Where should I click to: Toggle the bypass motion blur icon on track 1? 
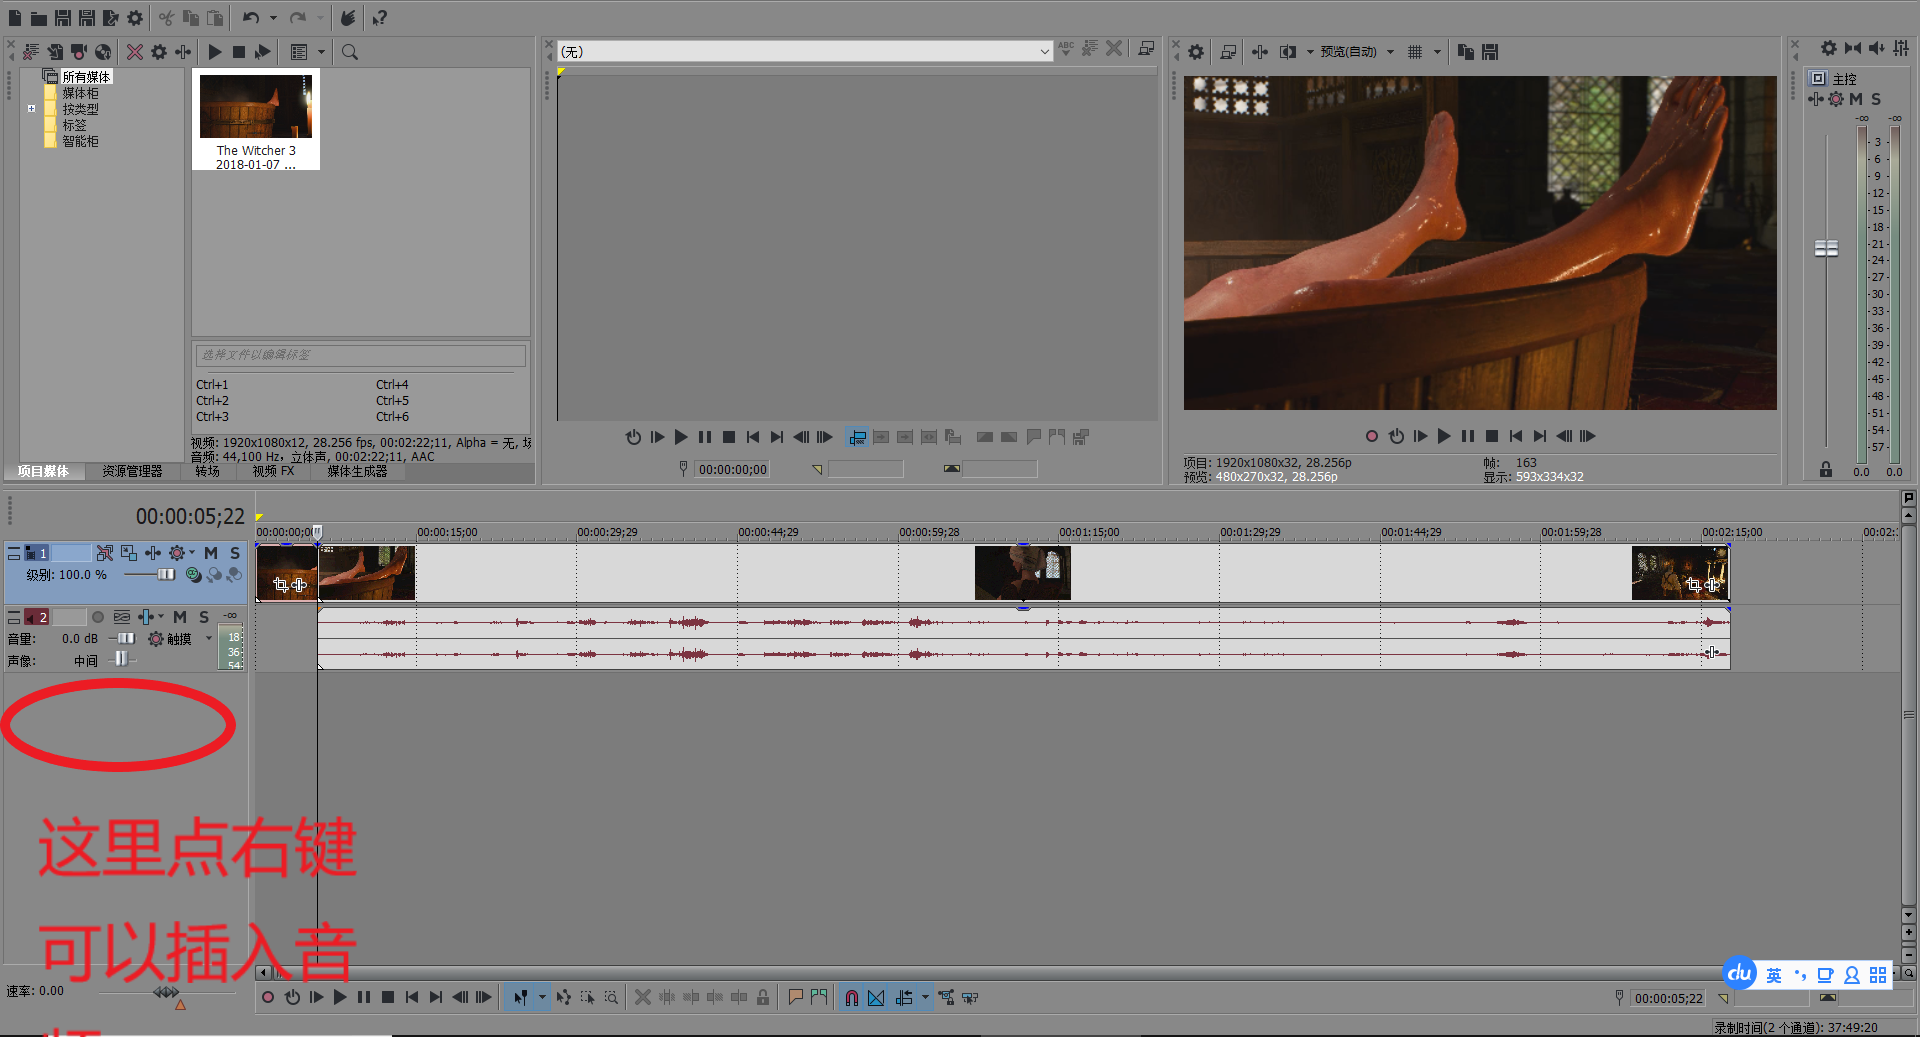(105, 553)
